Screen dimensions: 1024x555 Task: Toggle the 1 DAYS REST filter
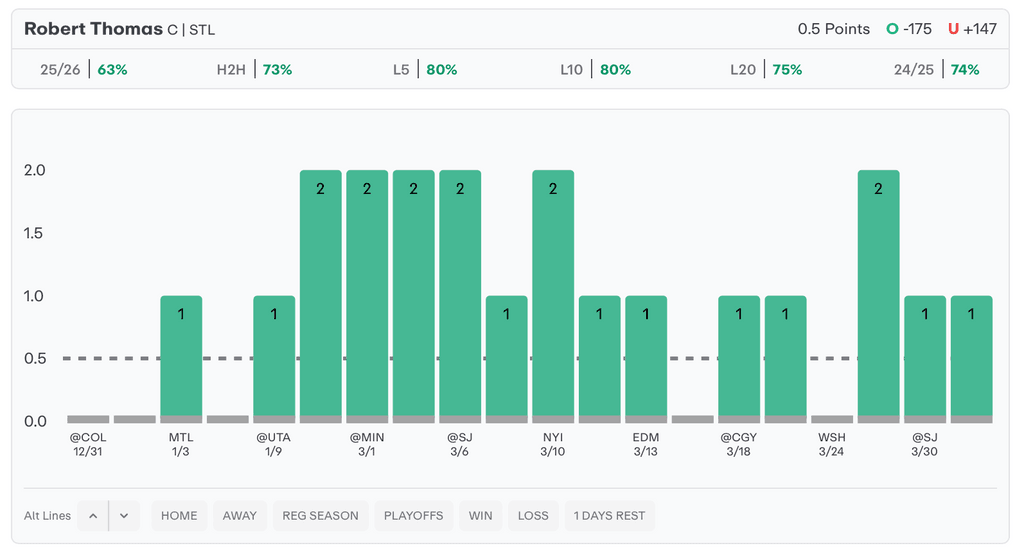(x=609, y=516)
